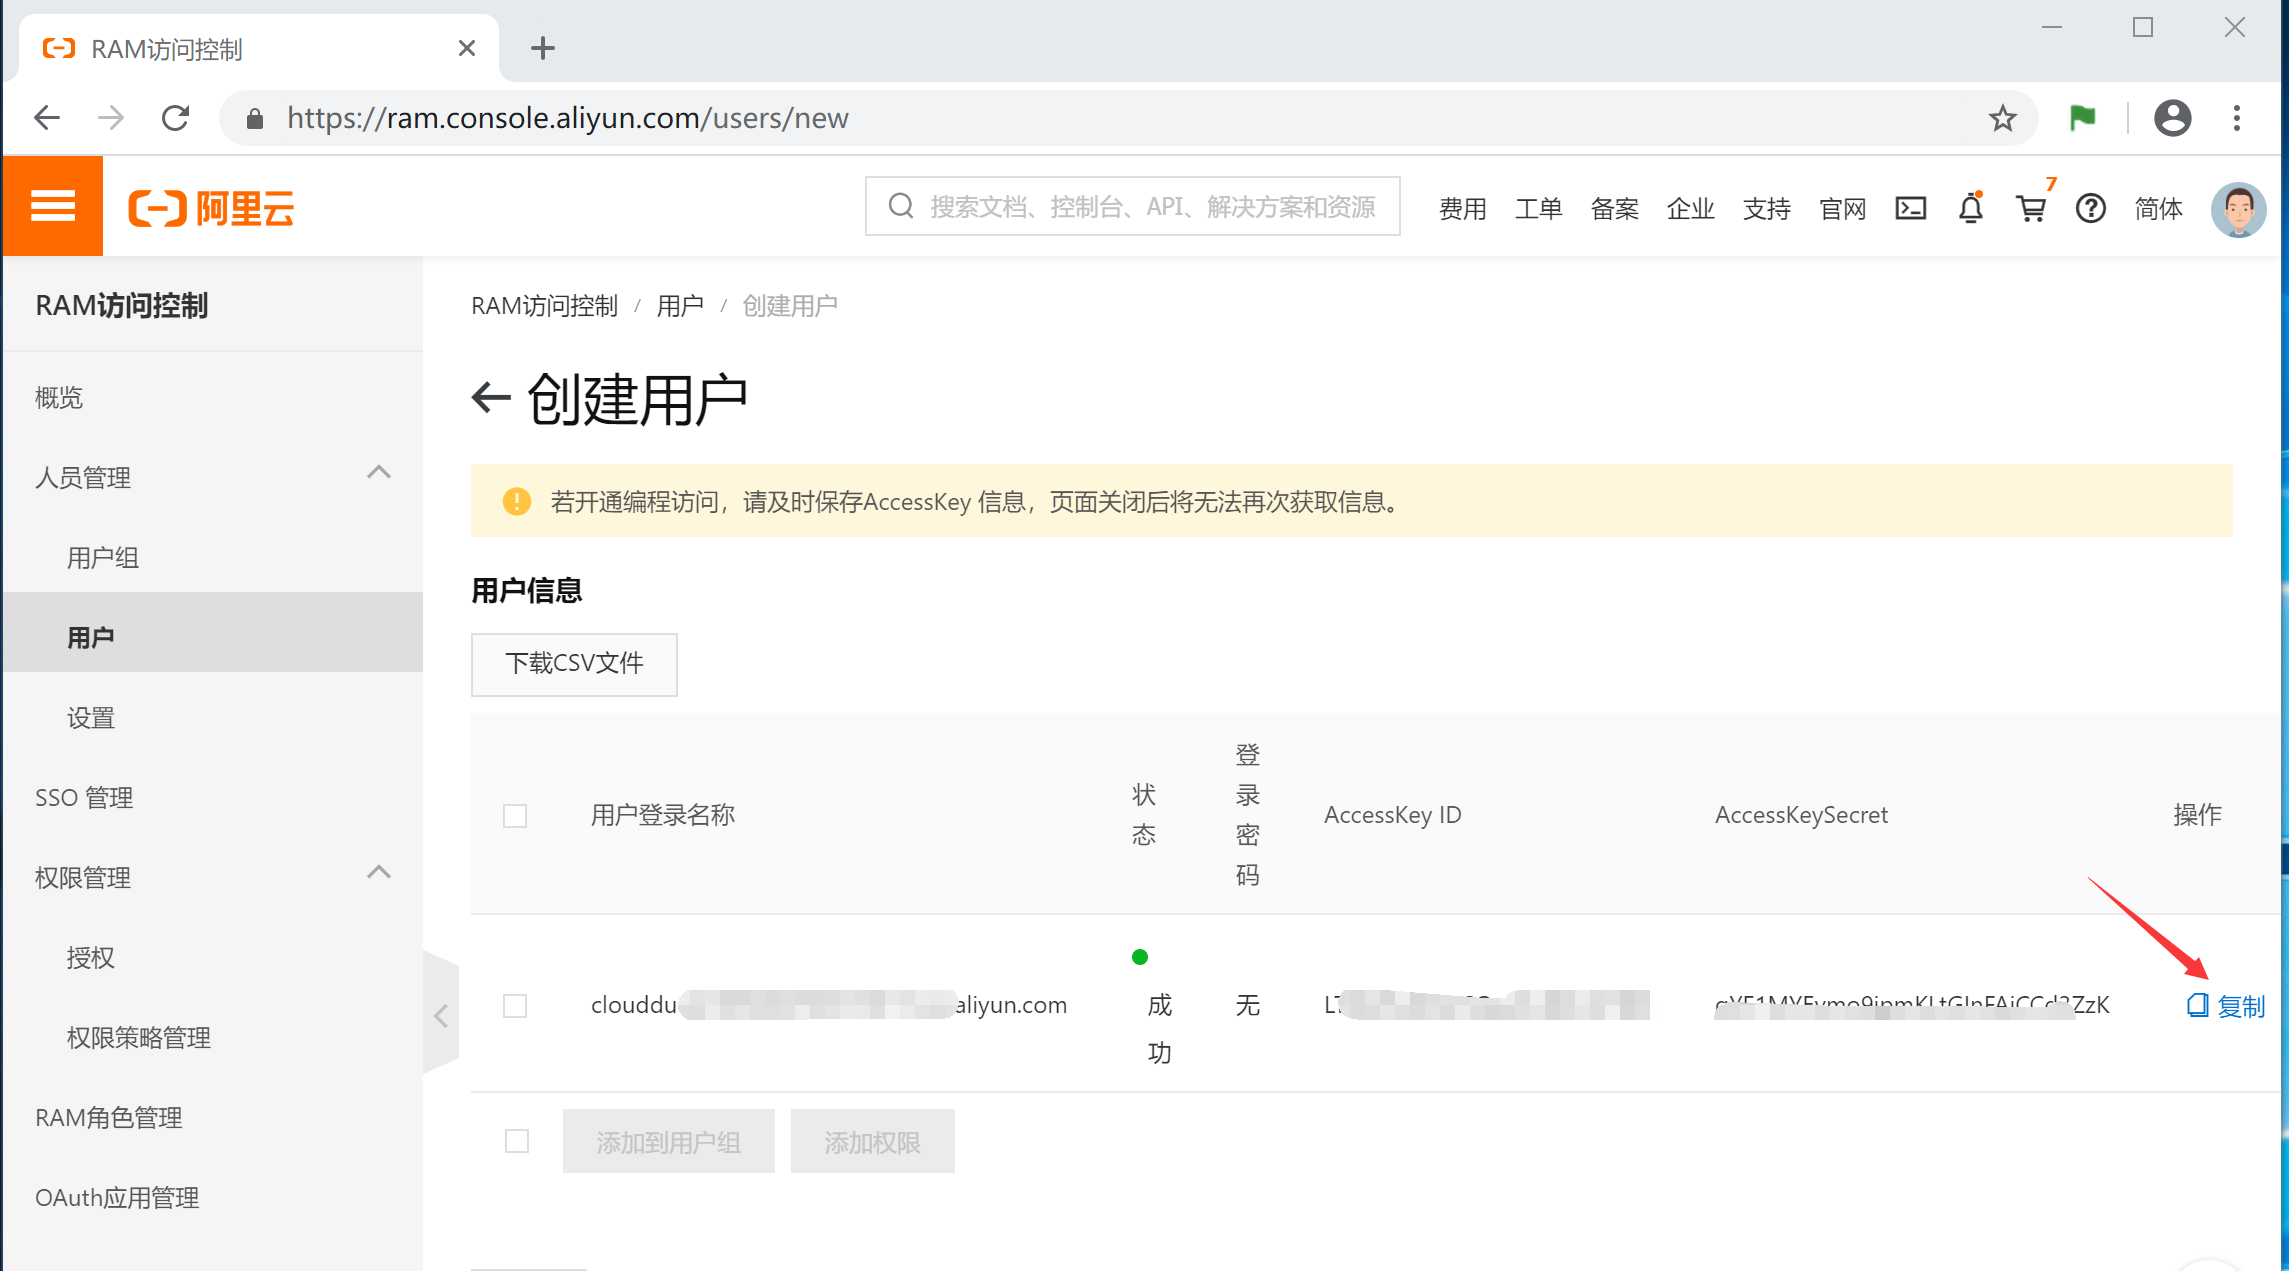Check the clouddu user row checkbox
2289x1271 pixels.
coord(515,1006)
